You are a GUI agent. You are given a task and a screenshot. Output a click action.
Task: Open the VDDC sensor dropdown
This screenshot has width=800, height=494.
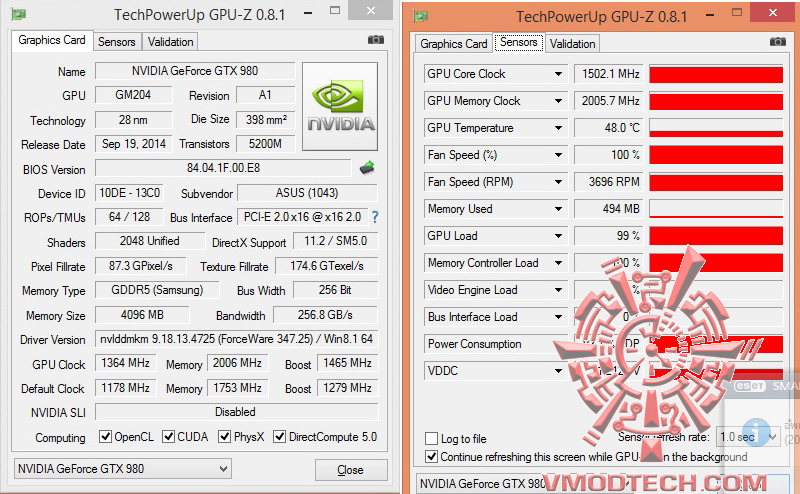(558, 371)
